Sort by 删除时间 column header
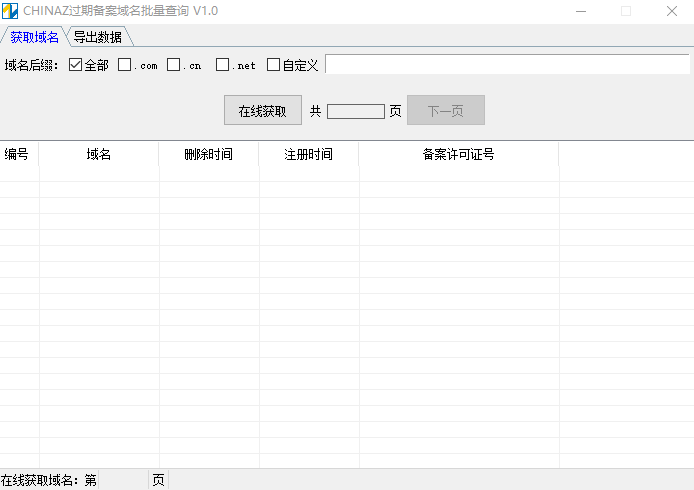The image size is (694, 490). pos(209,155)
